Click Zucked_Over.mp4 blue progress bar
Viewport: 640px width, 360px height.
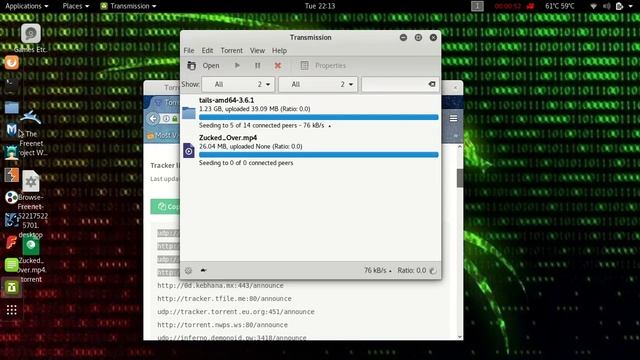click(x=318, y=155)
